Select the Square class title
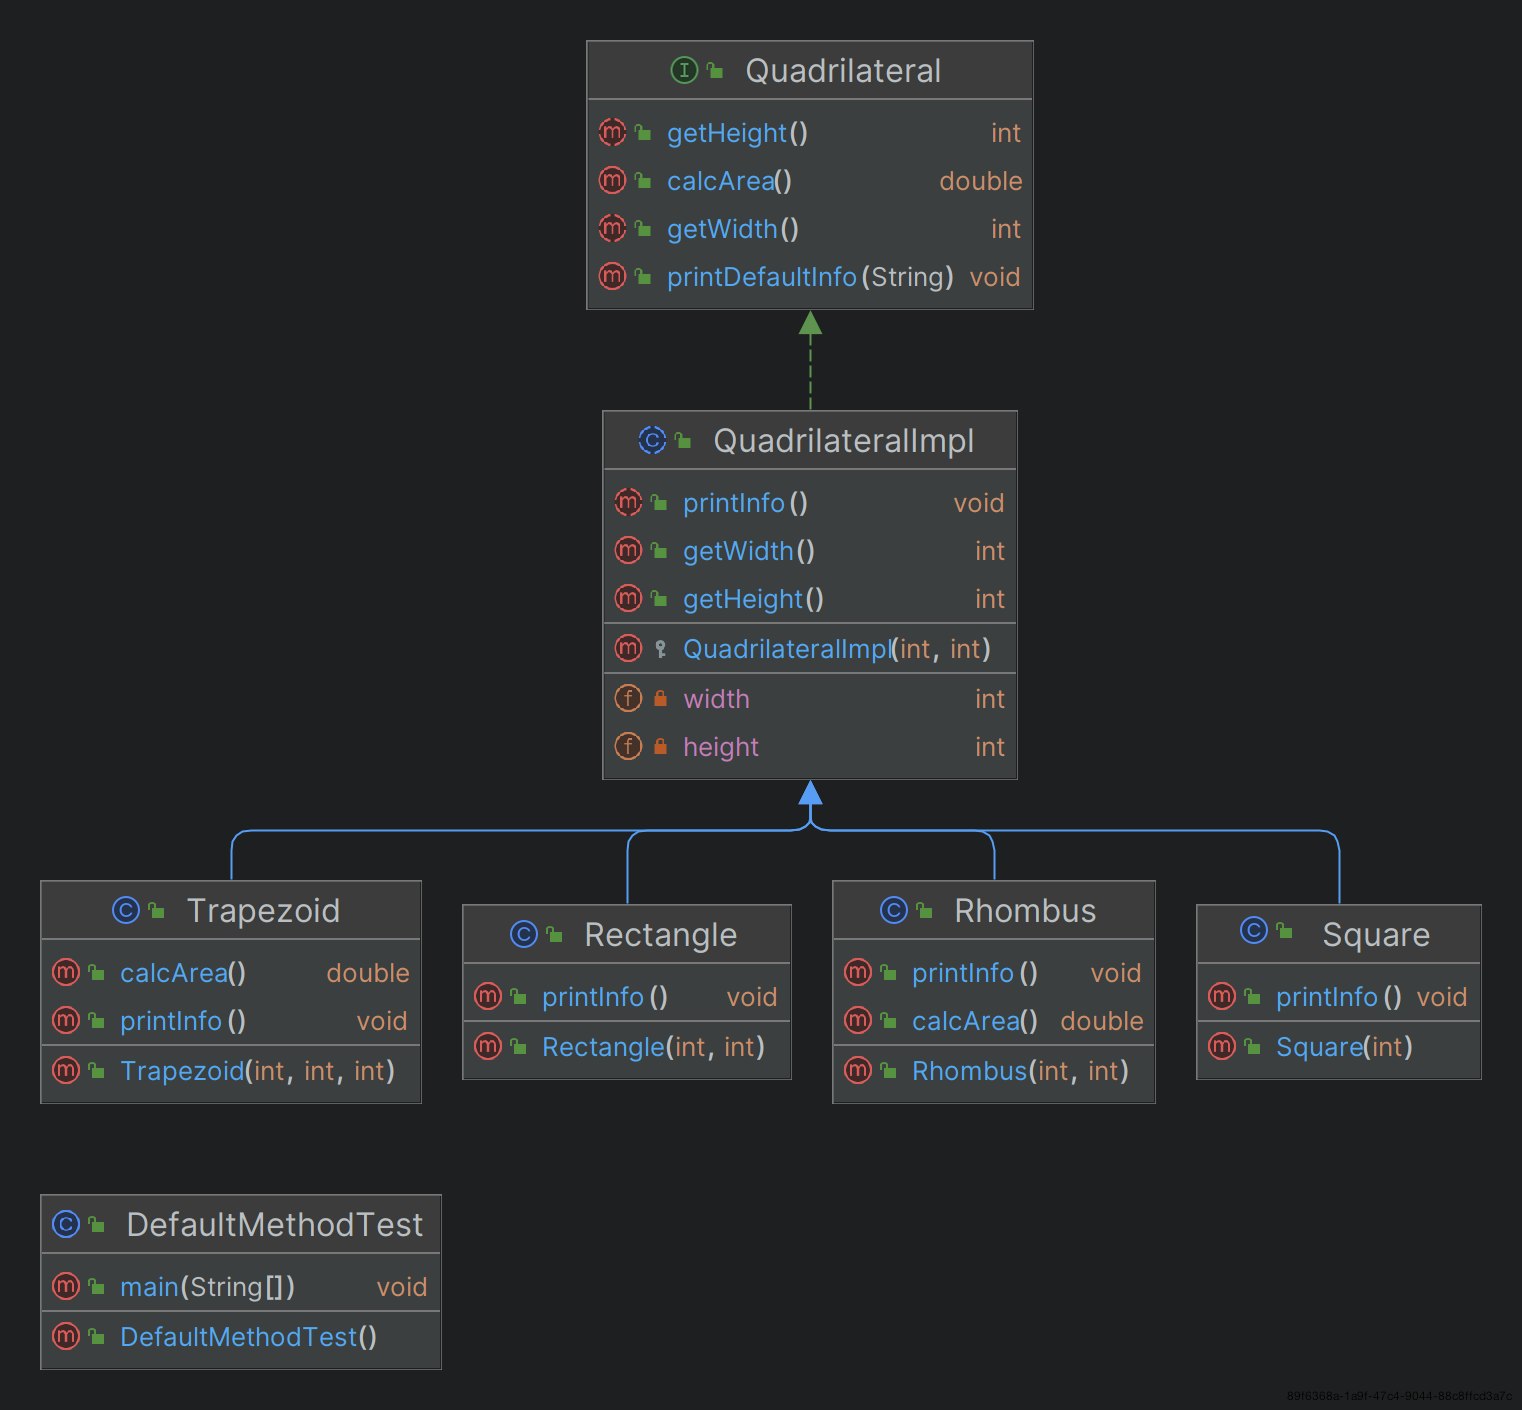Image resolution: width=1522 pixels, height=1410 pixels. click(x=1376, y=935)
